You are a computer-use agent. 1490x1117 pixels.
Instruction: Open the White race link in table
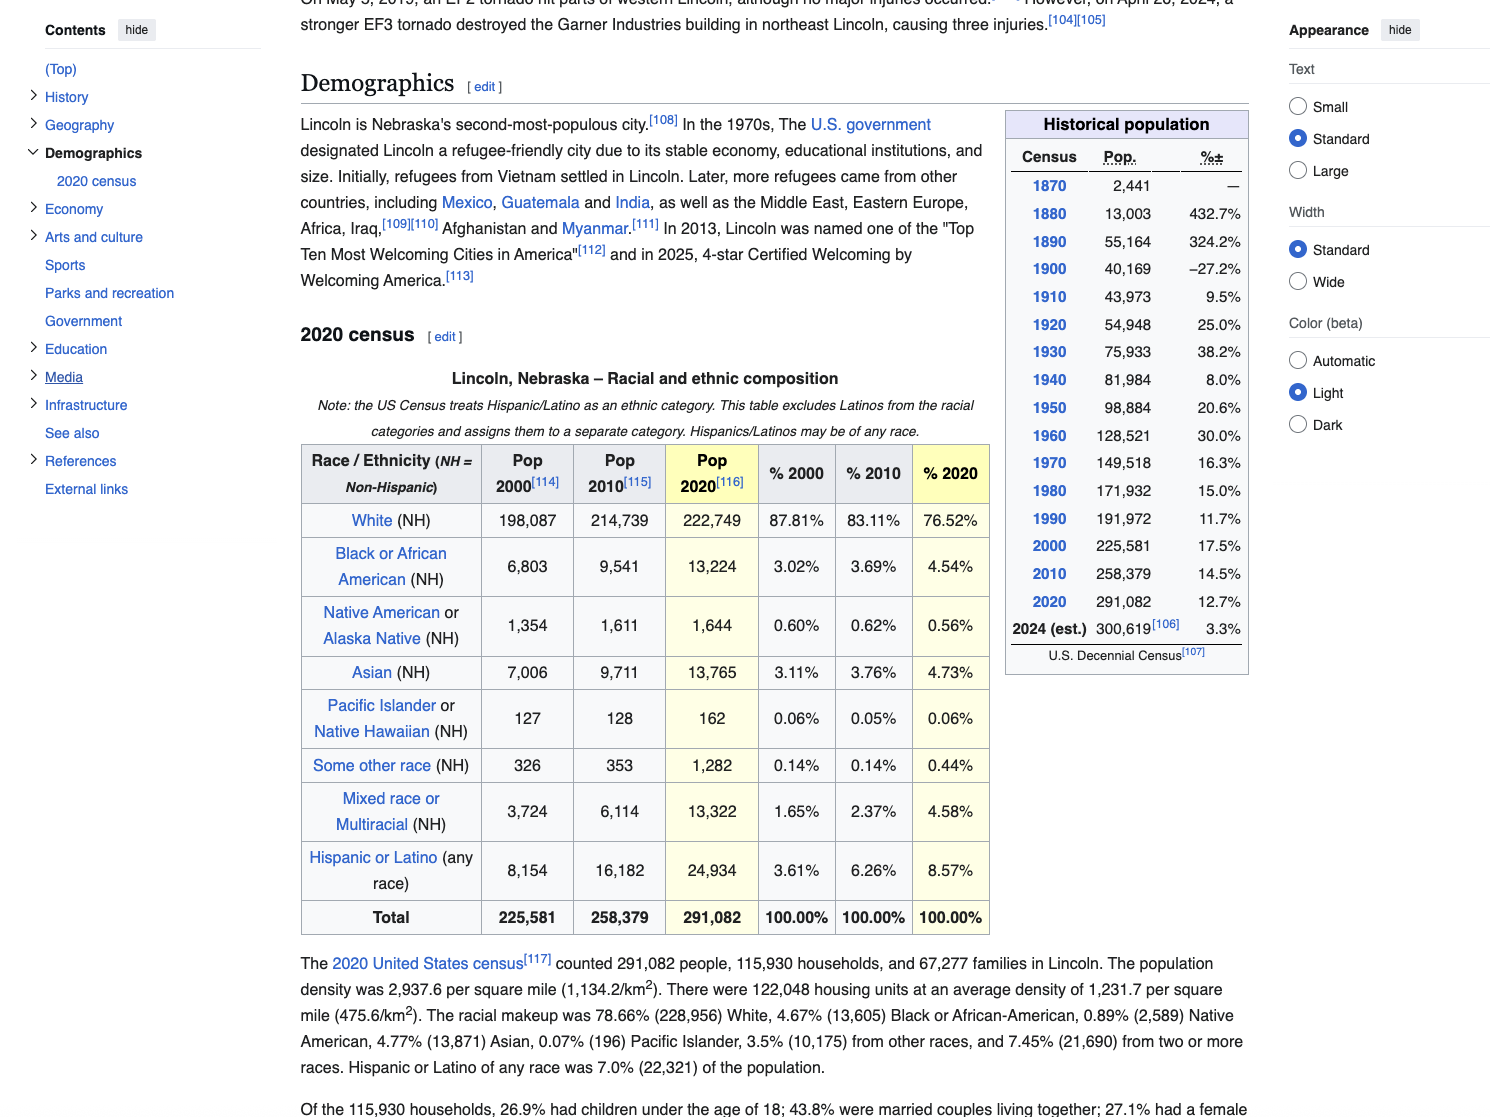coord(372,521)
